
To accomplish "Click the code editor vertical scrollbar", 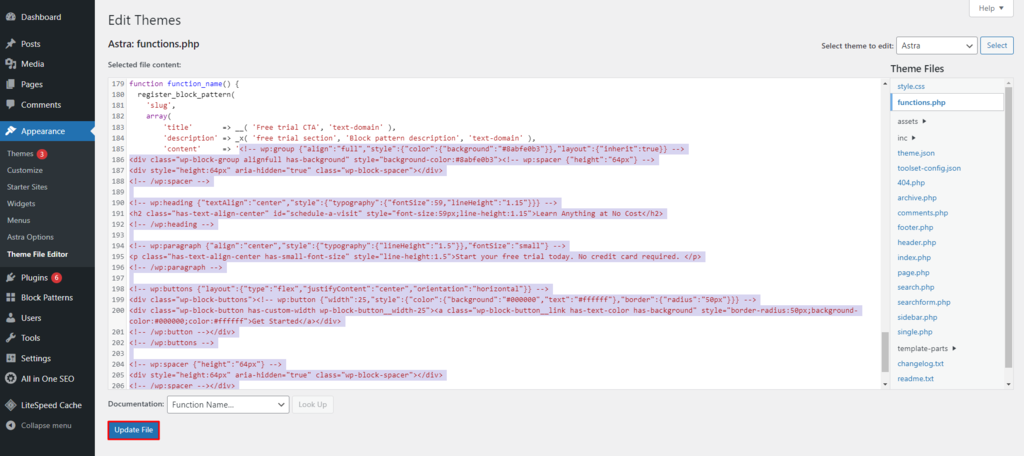I will coord(884,352).
